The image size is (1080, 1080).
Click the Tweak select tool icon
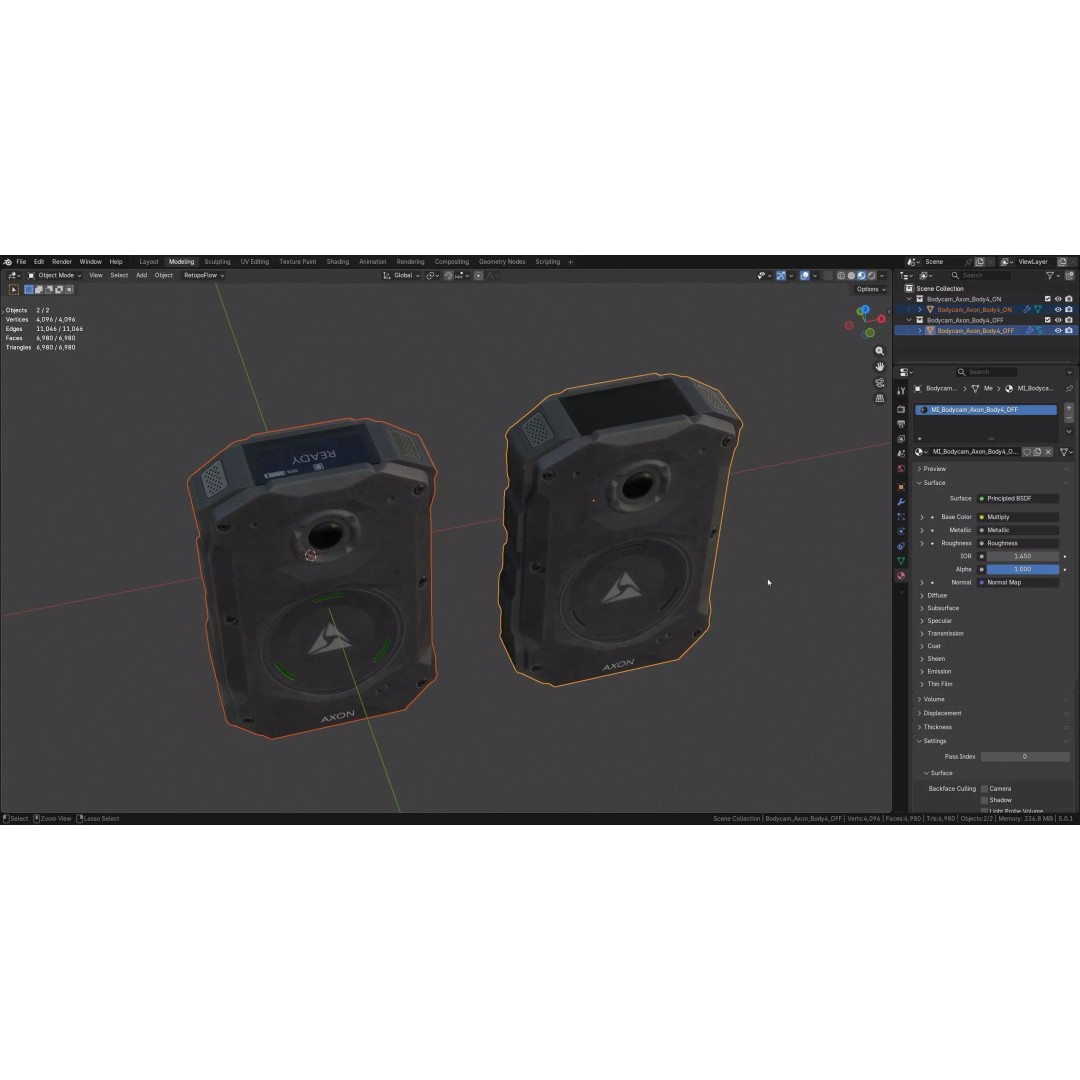tap(14, 290)
